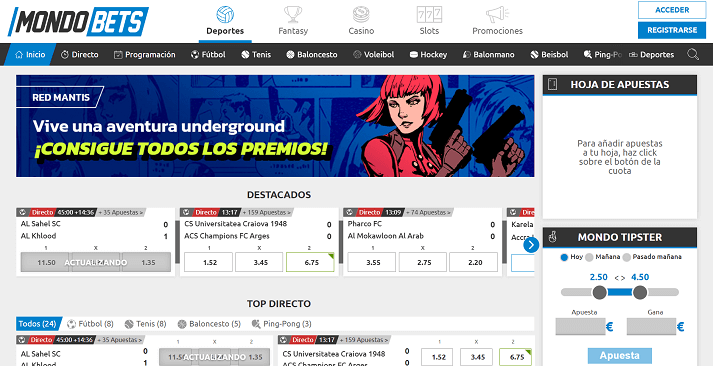Open Pharco FC match details
The image size is (713, 366).
point(365,224)
